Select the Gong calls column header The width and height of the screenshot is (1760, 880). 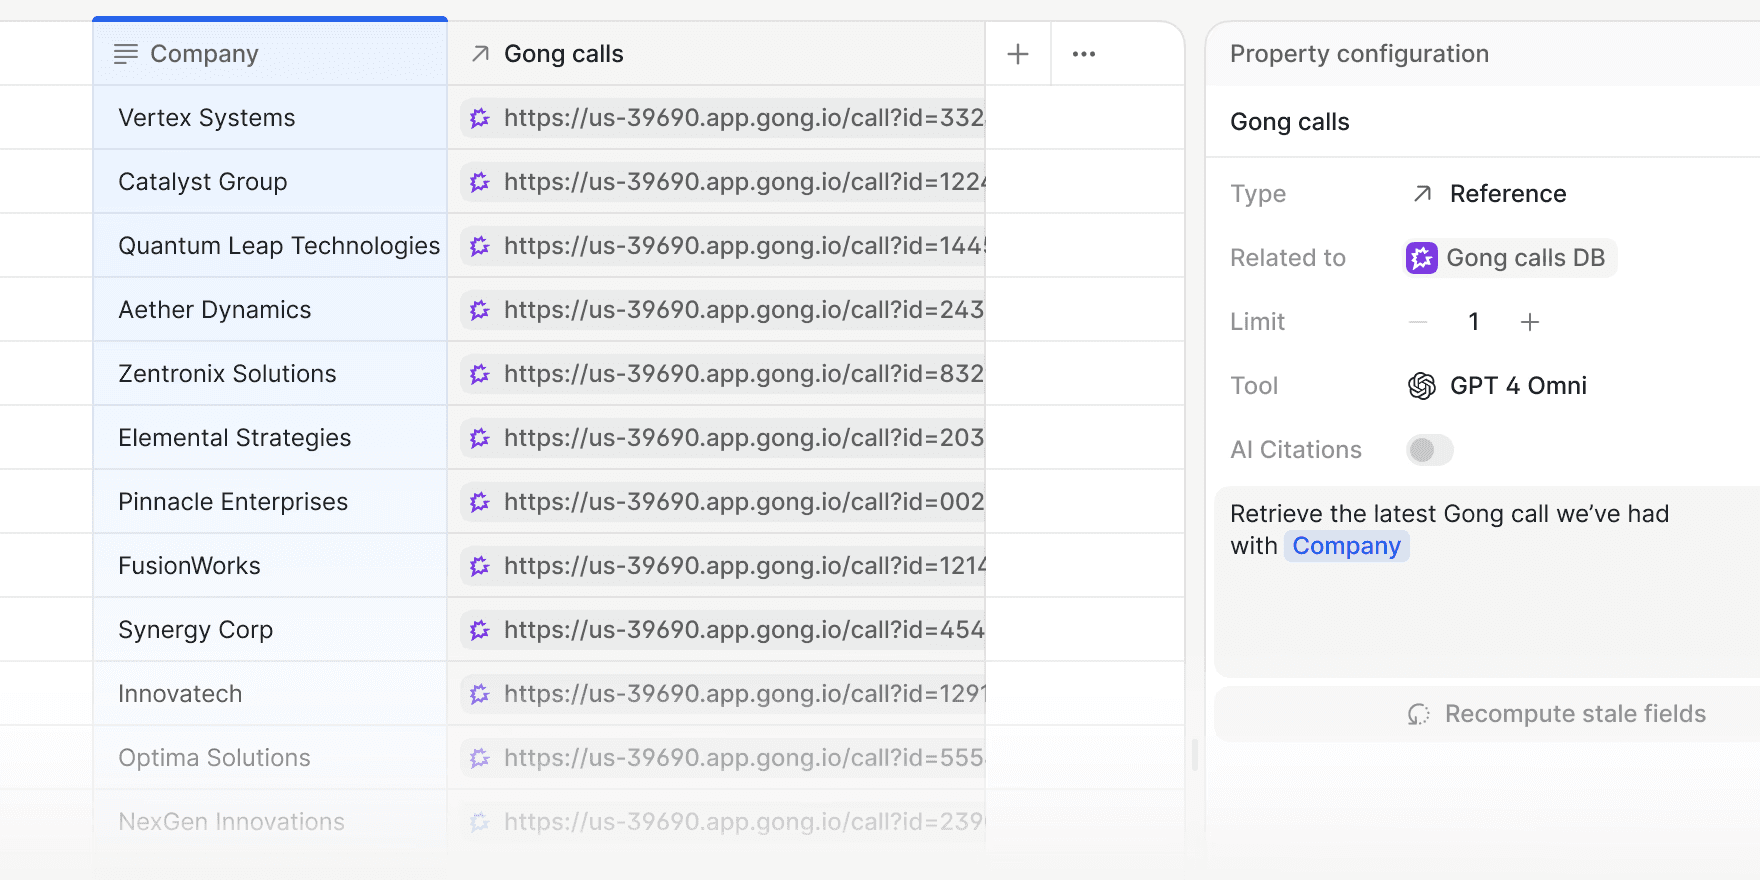(x=716, y=54)
